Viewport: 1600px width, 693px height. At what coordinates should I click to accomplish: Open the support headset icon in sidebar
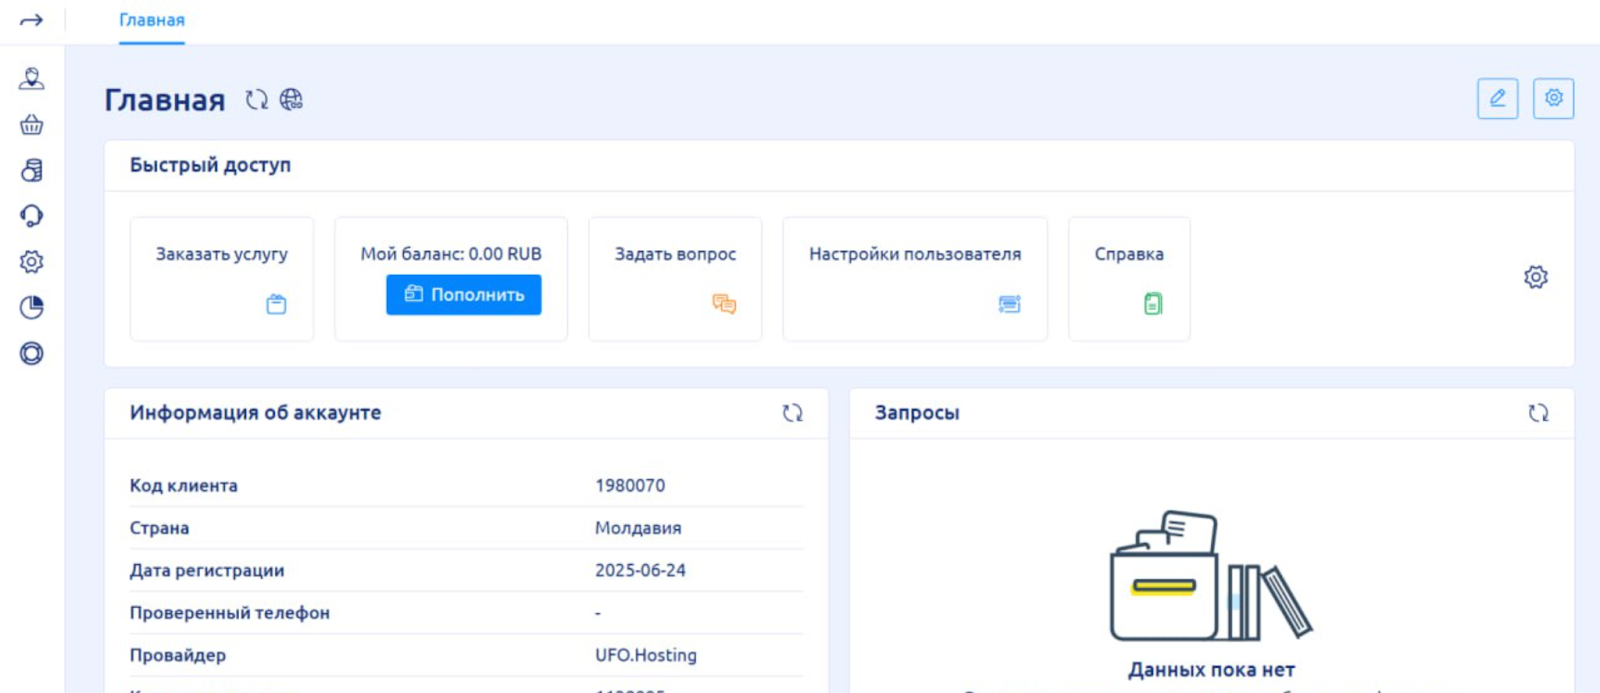pos(32,216)
